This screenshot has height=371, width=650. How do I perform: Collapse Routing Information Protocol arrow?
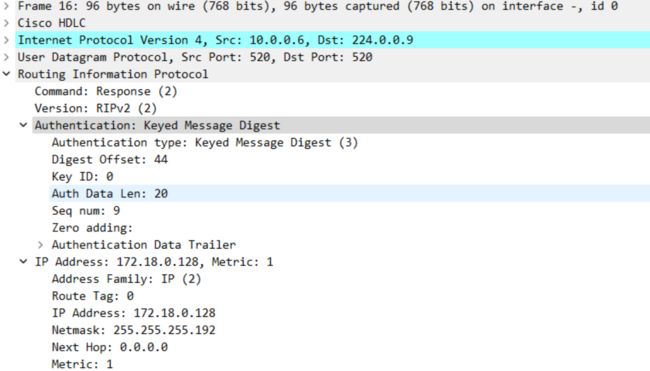coord(6,74)
